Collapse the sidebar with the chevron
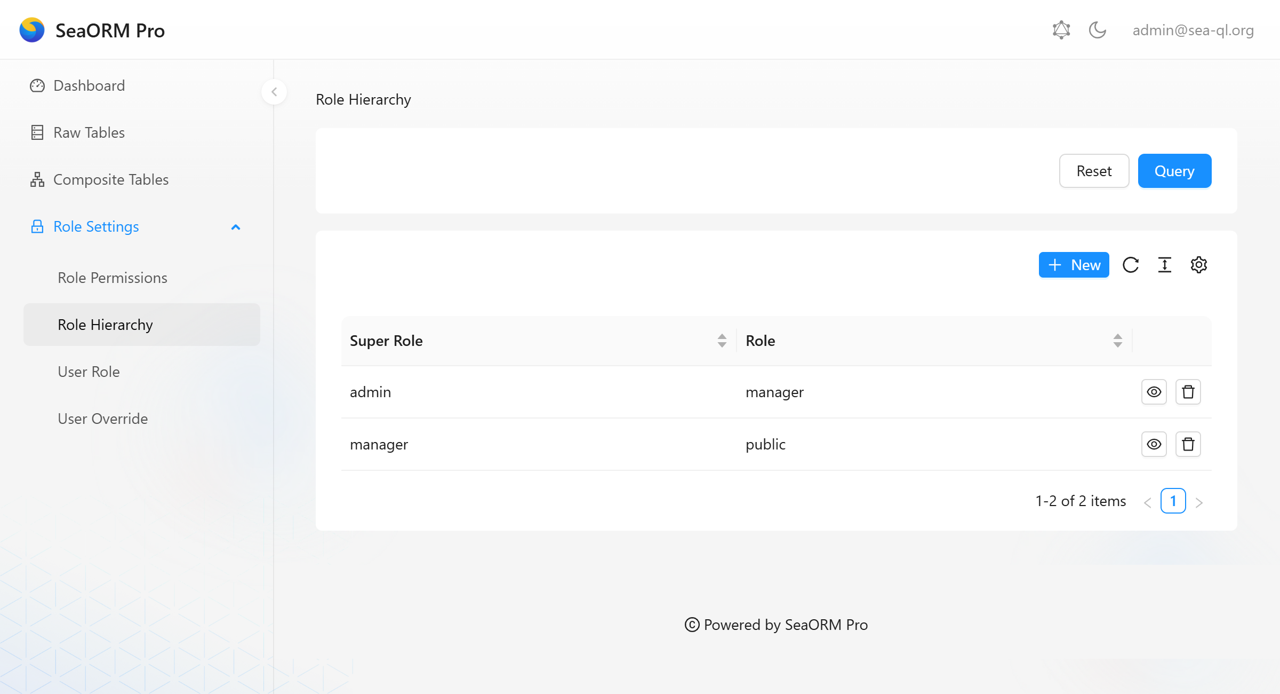Screen dimensions: 1280x694 click(x=274, y=92)
